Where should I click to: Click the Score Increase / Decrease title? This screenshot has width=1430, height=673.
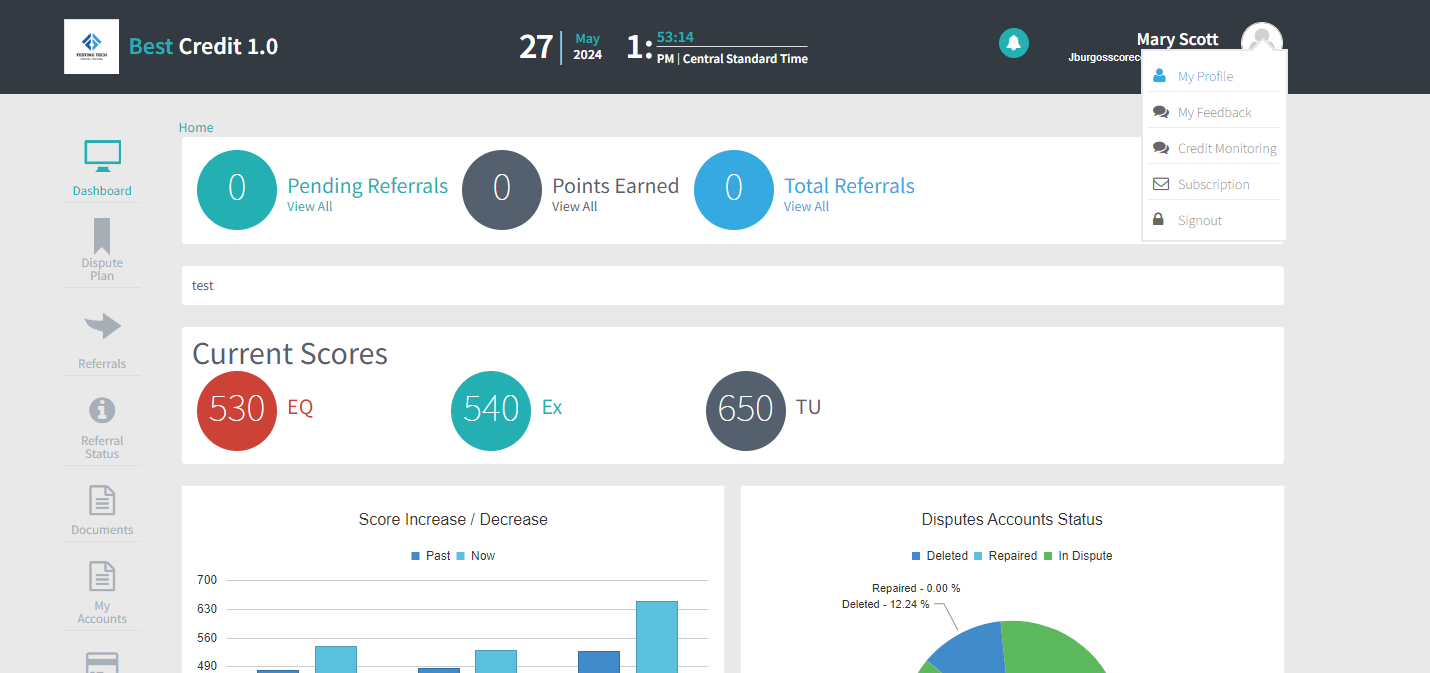point(453,520)
